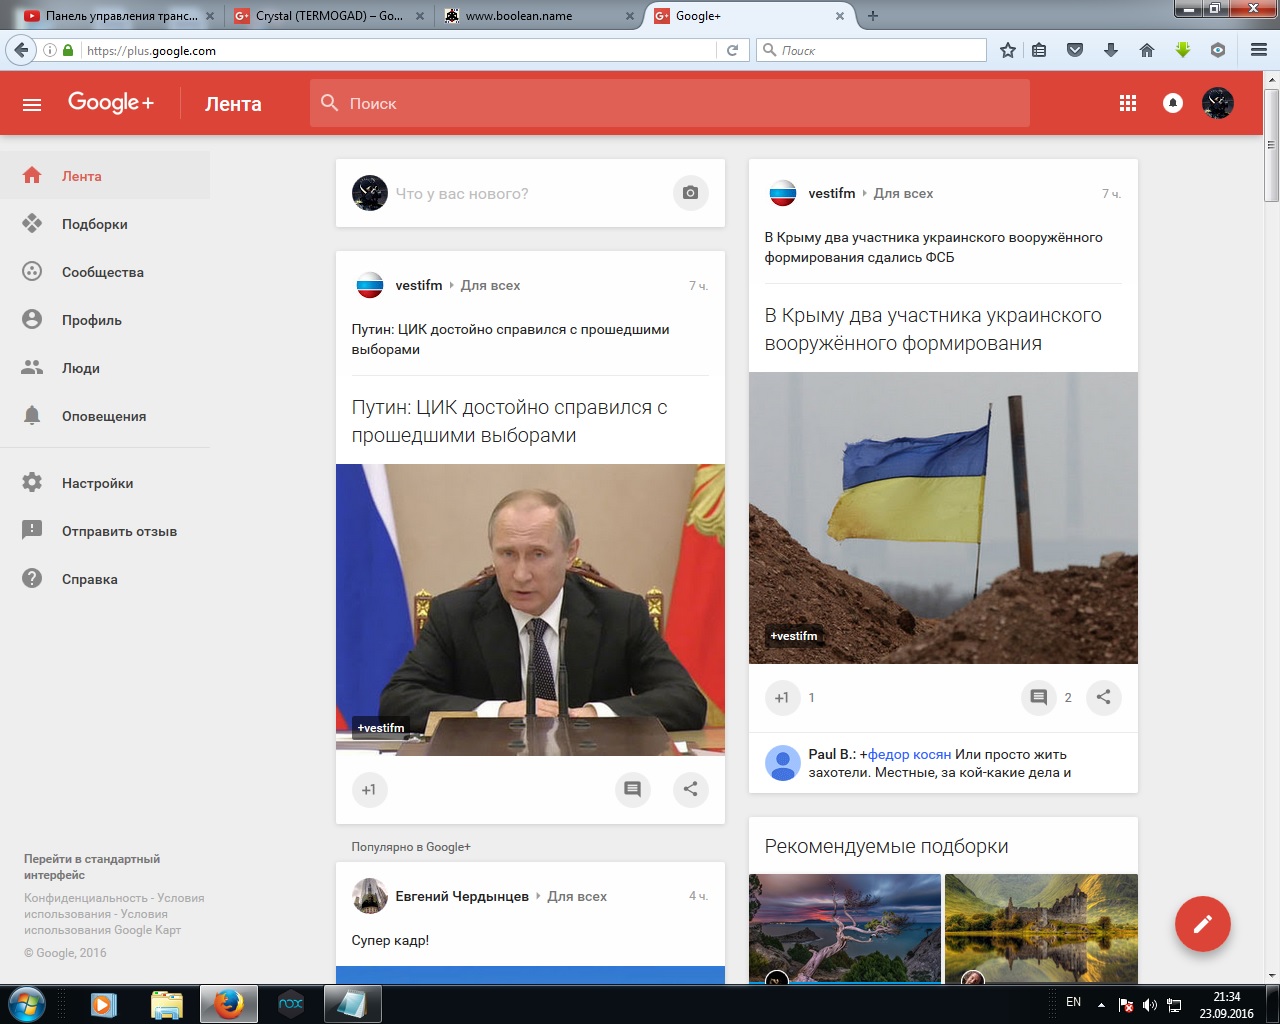
Task: Toggle +1 on the Crimea post
Action: 782,698
